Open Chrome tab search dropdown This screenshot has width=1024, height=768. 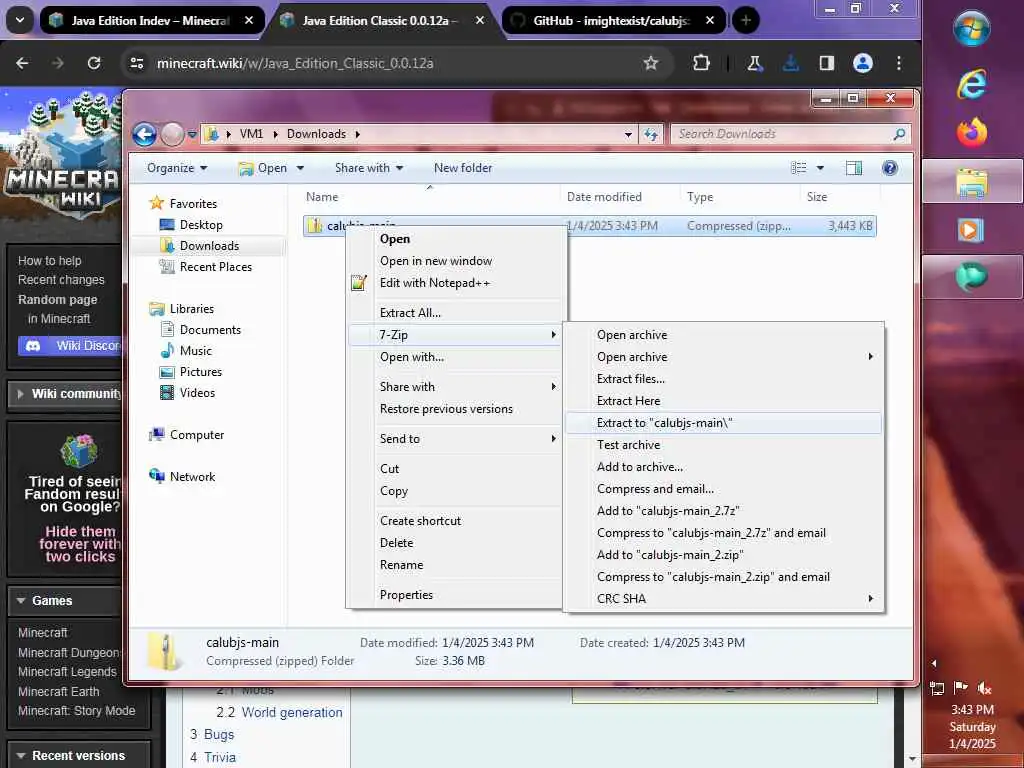point(20,20)
